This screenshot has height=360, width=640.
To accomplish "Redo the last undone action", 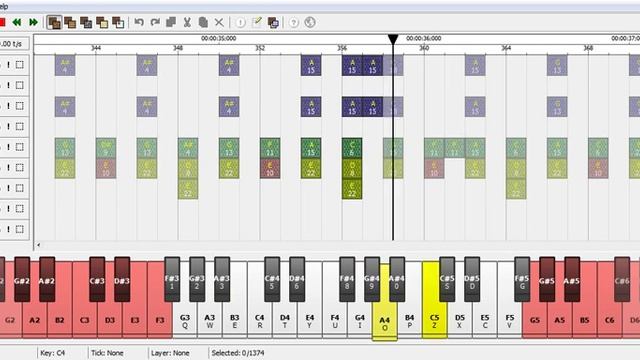I will tap(155, 22).
